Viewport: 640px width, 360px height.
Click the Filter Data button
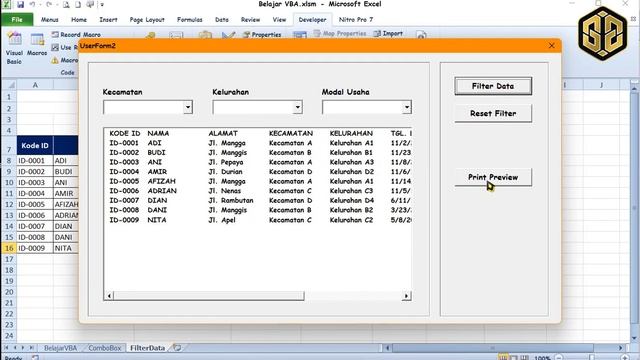tap(493, 86)
